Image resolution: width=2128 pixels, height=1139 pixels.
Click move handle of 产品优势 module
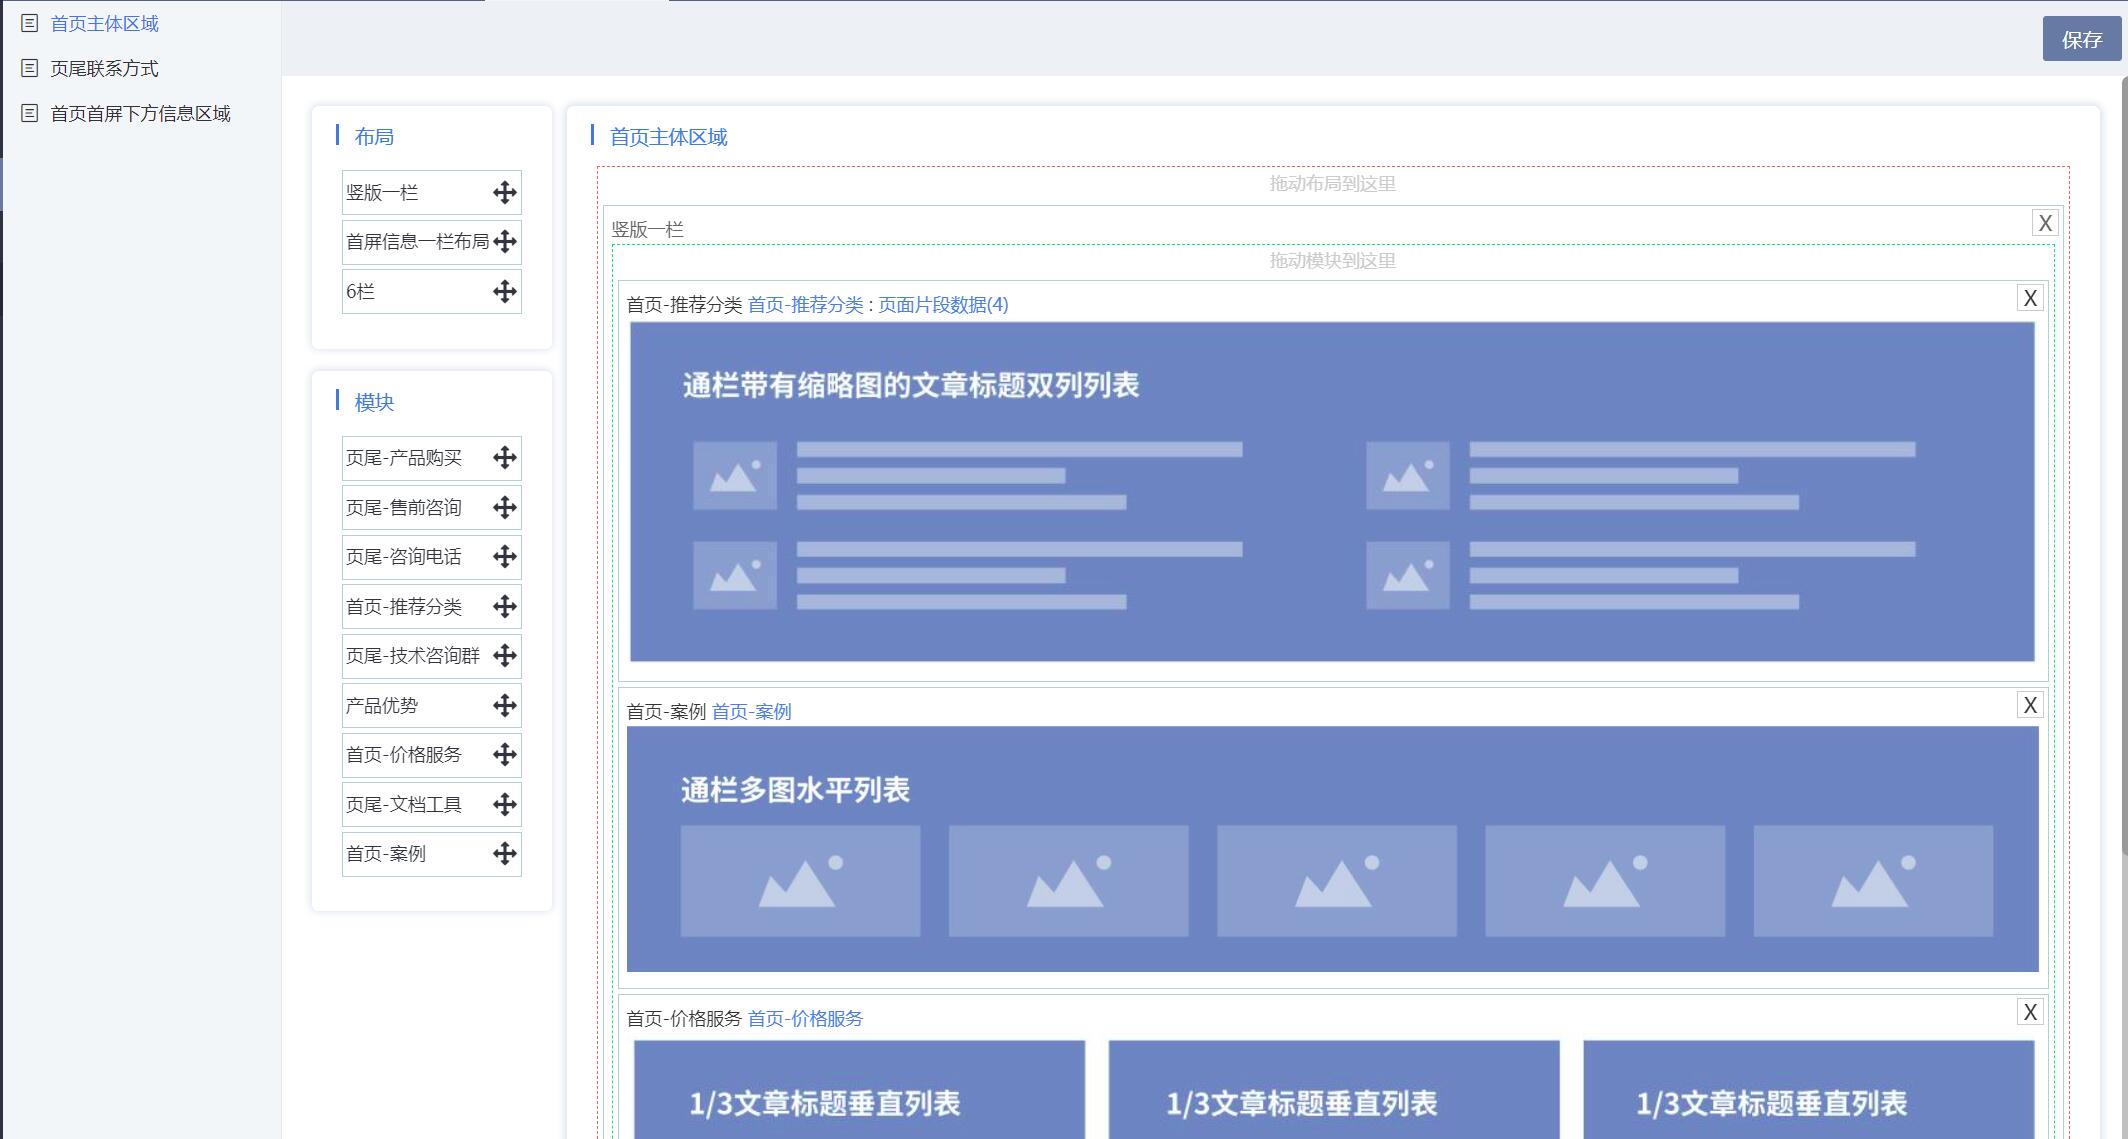(505, 706)
